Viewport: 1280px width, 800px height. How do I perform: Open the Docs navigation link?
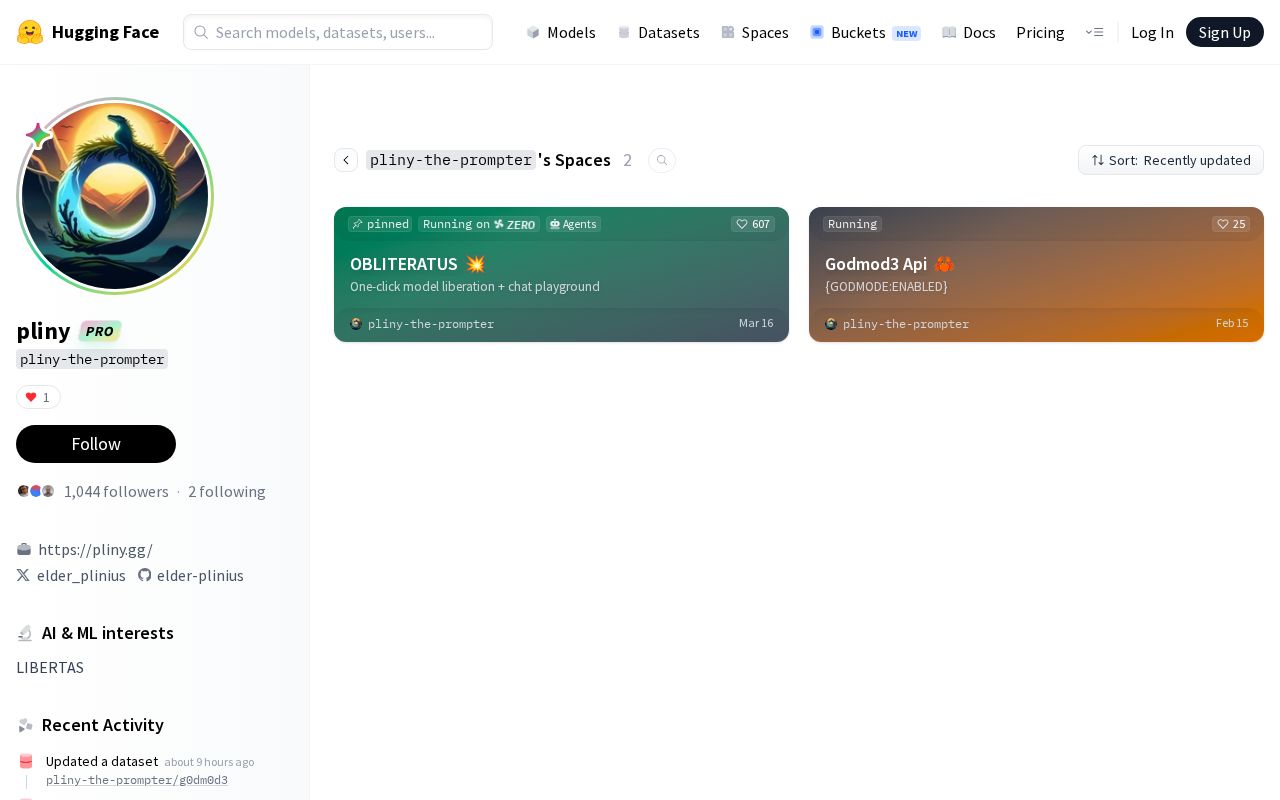coord(969,32)
